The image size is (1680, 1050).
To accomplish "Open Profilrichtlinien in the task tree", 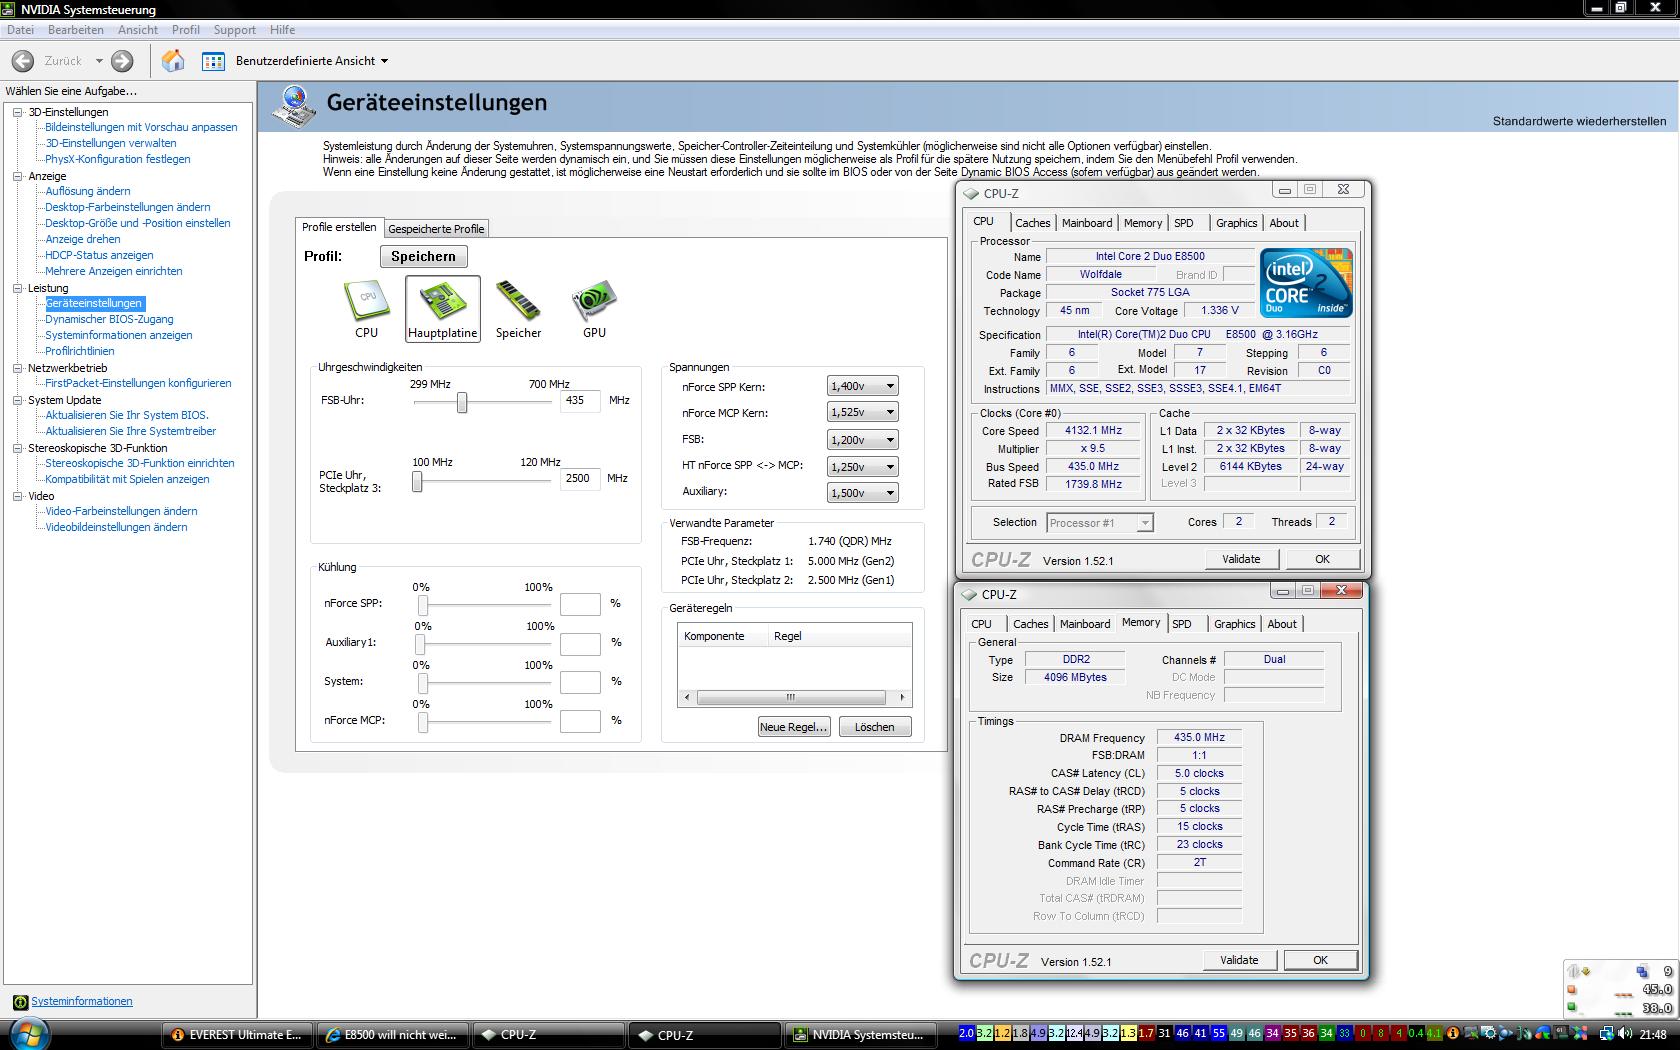I will click(80, 352).
